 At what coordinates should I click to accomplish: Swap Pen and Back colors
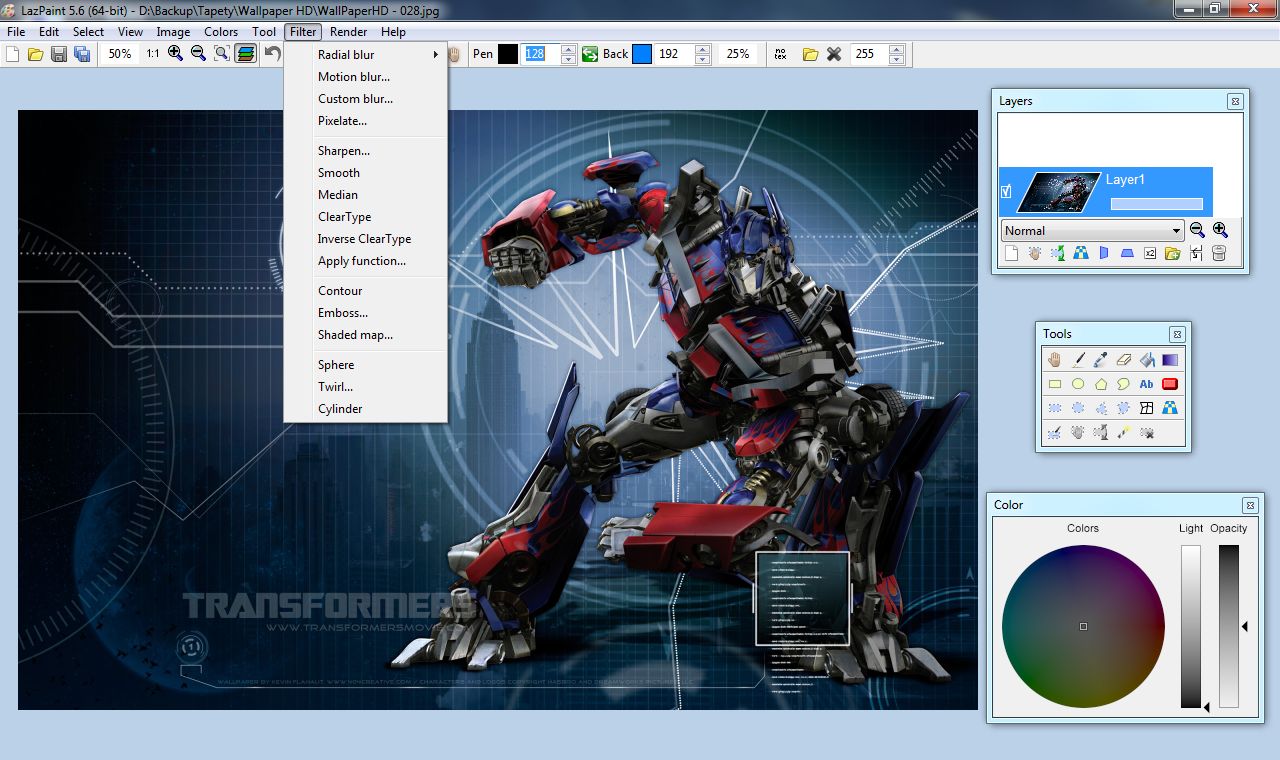tap(590, 54)
